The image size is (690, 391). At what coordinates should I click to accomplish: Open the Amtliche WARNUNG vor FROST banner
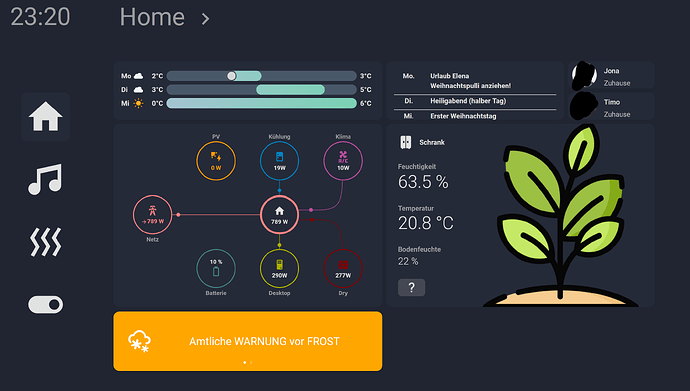(248, 341)
